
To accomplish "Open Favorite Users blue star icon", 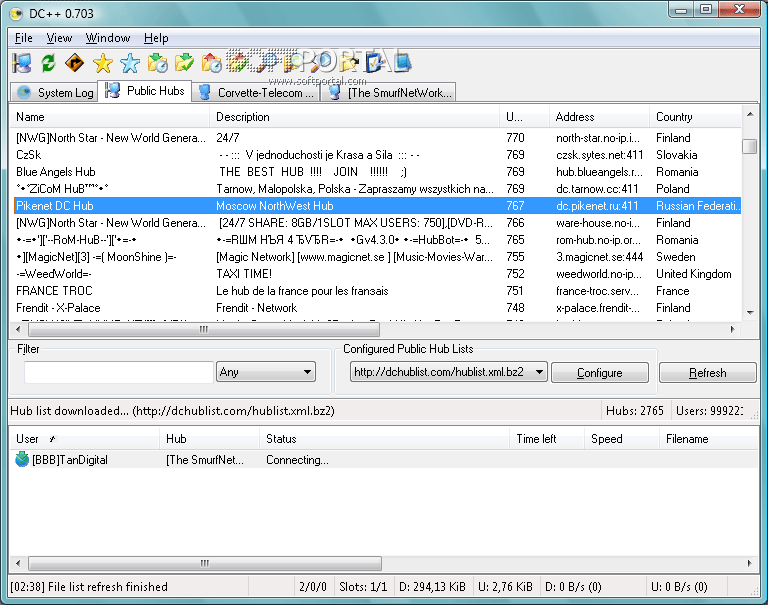I will [130, 63].
